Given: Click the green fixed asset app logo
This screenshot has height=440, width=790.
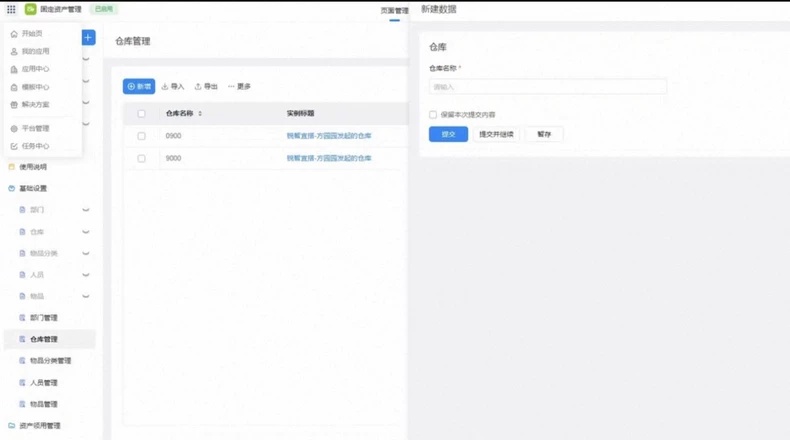Looking at the screenshot, I should pyautogui.click(x=30, y=9).
